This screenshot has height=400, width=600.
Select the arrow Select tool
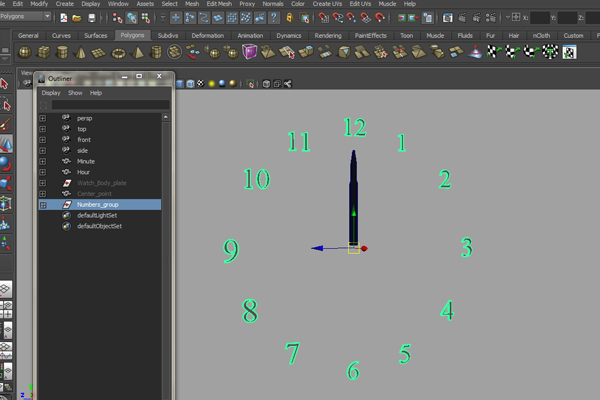[5, 83]
